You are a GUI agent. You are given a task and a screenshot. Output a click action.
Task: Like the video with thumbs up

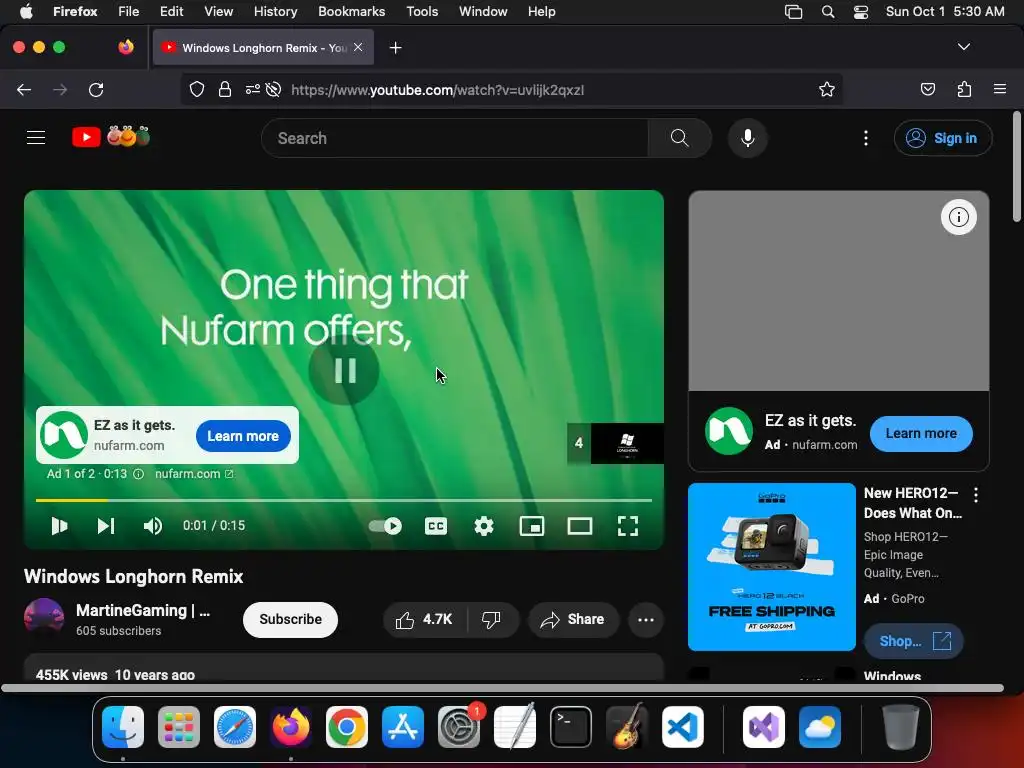(x=424, y=619)
